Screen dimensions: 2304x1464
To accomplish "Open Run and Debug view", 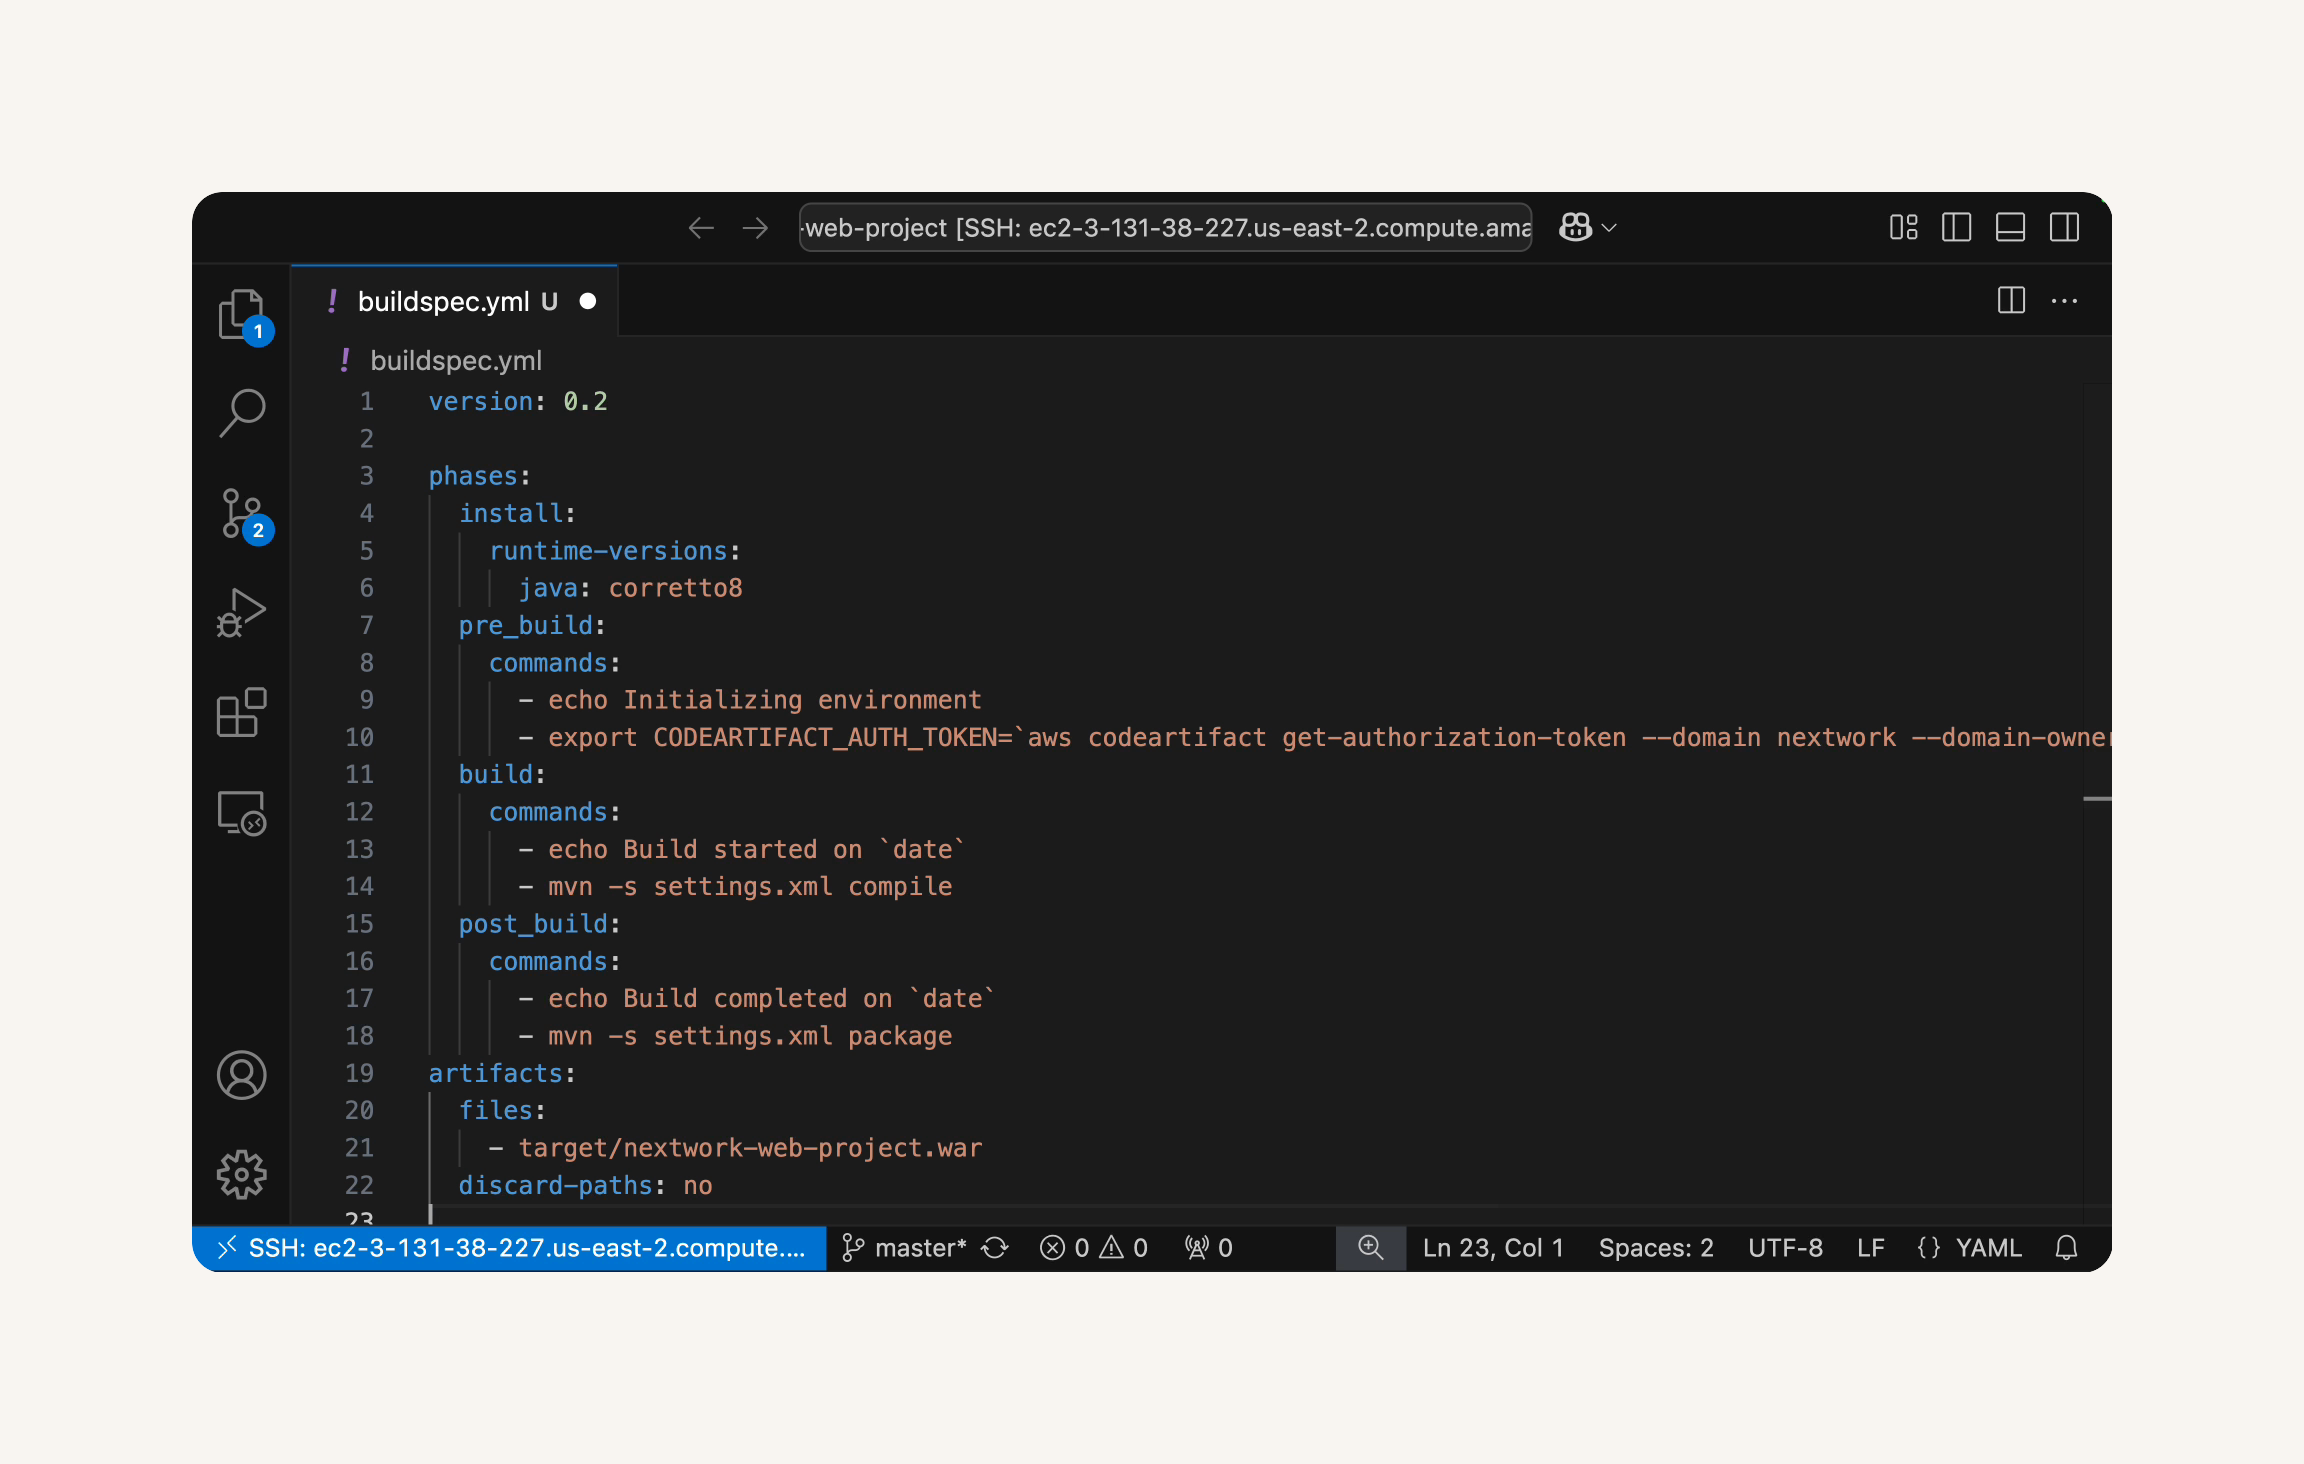I will tap(241, 613).
